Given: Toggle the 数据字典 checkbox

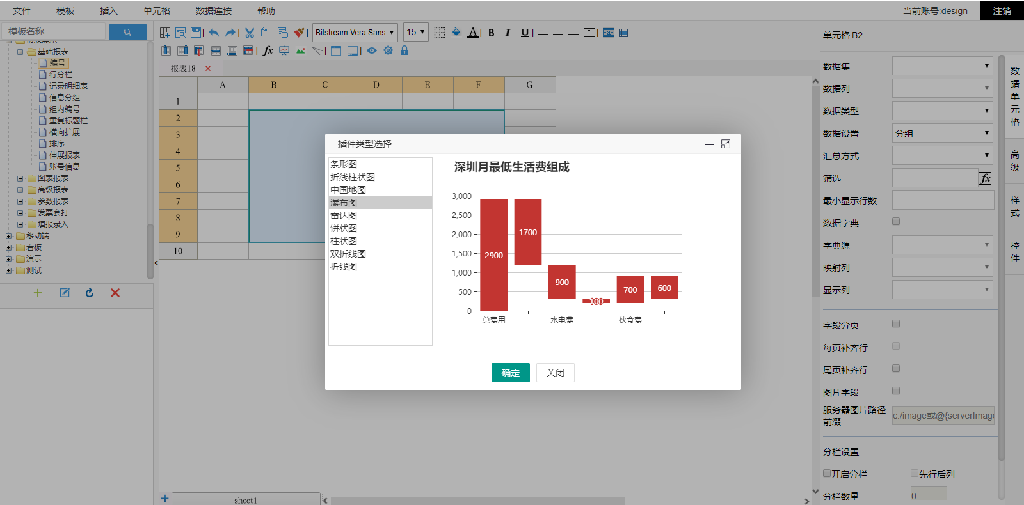Looking at the screenshot, I should click(896, 221).
